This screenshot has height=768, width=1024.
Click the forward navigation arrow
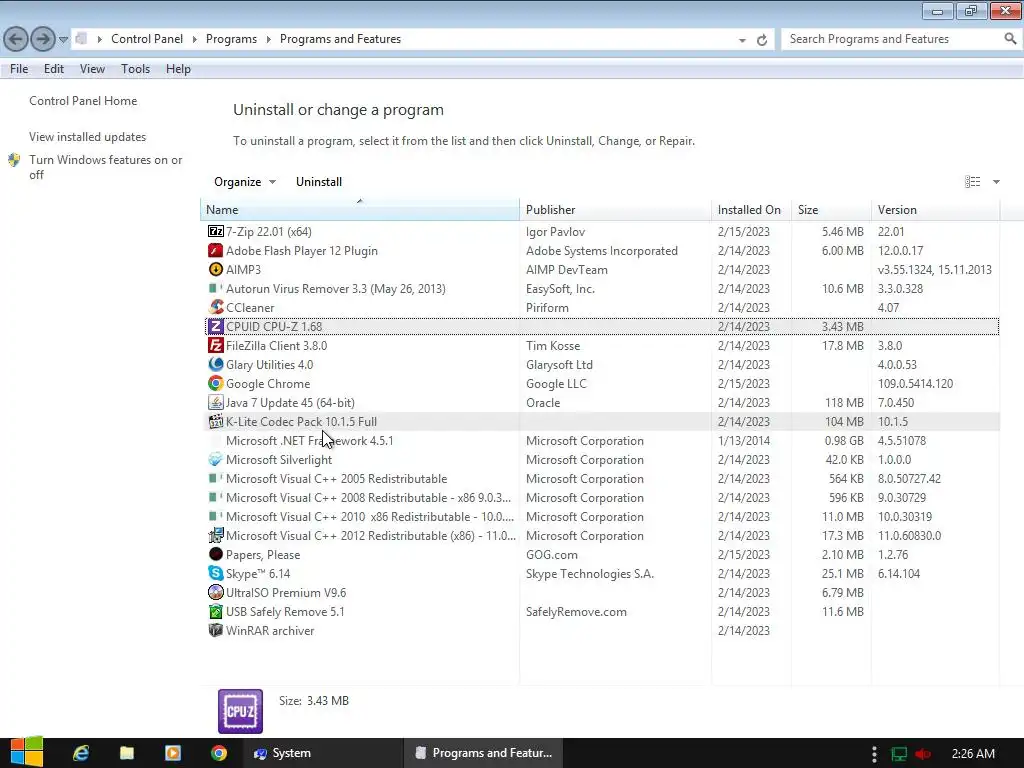[43, 39]
